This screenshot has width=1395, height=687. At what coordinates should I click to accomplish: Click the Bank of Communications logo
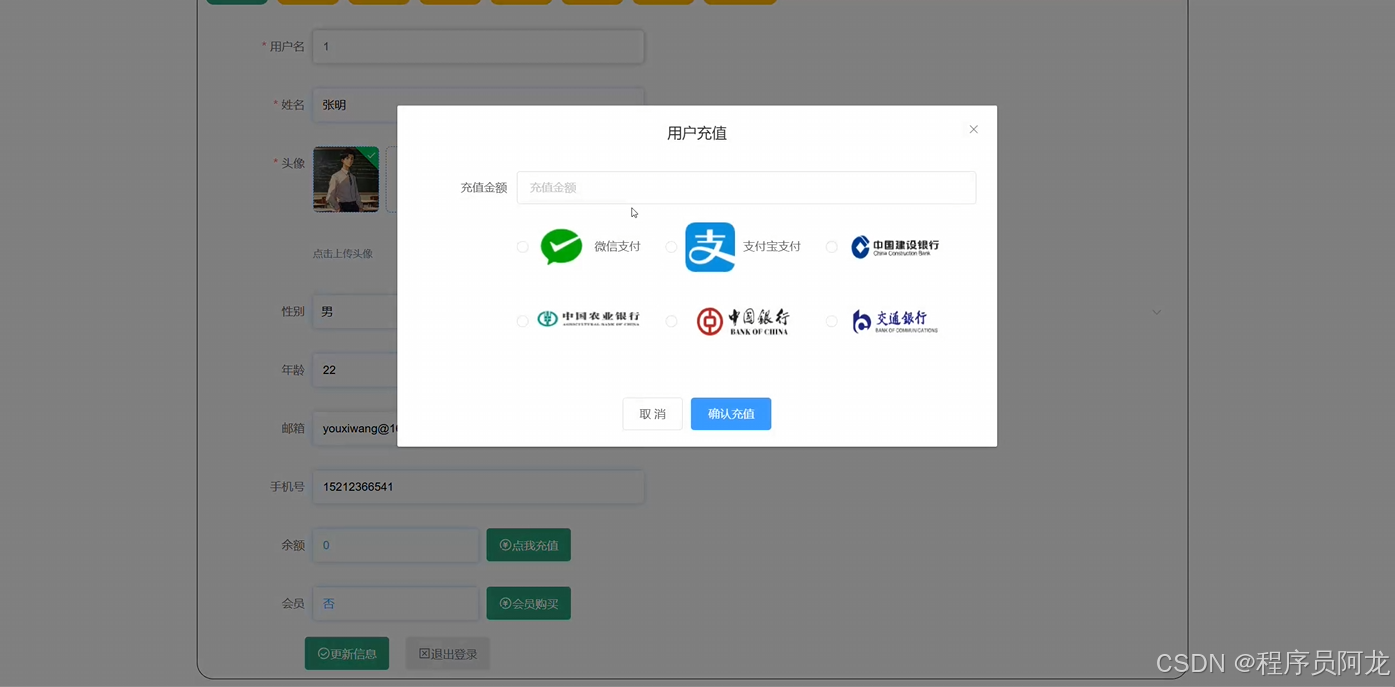tap(895, 321)
